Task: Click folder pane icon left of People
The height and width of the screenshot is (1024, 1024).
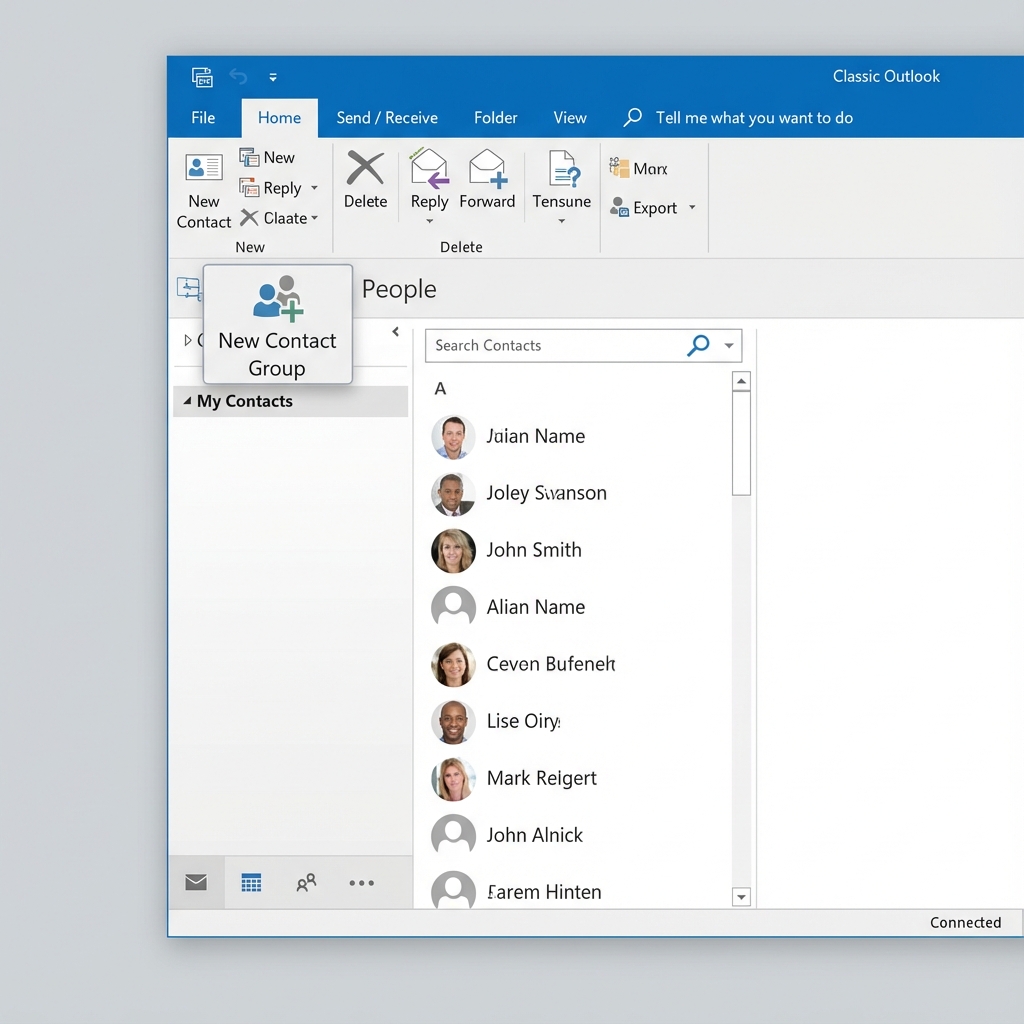Action: pyautogui.click(x=189, y=288)
